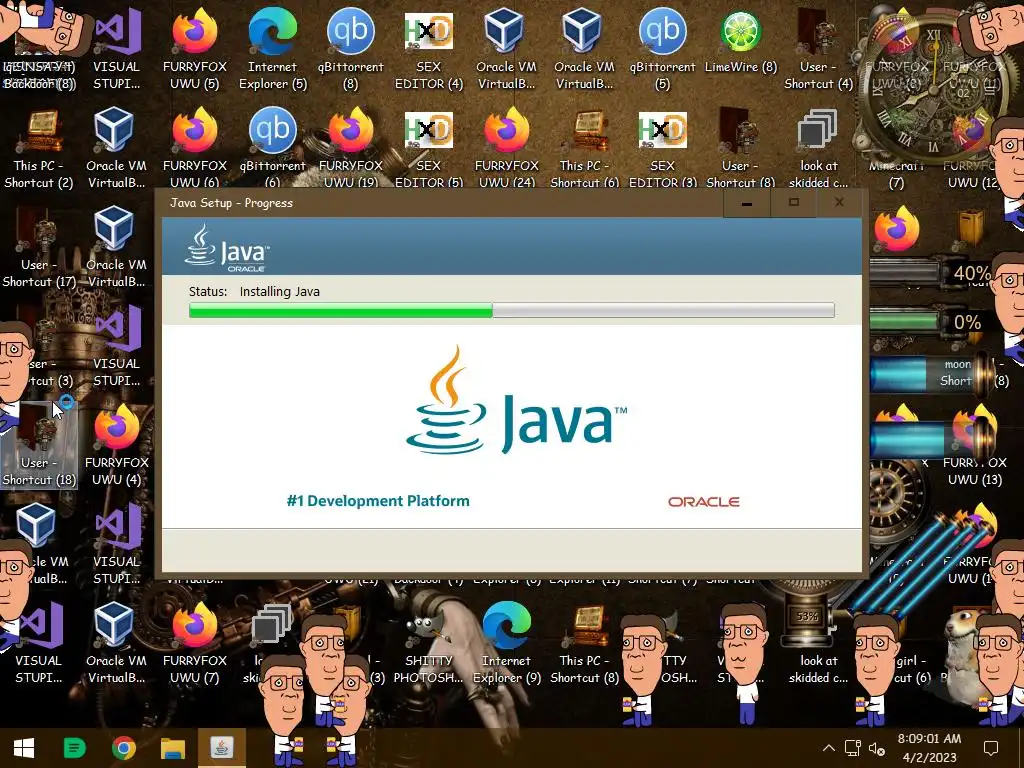Select This PC - Shortcut (8) icon

pos(584,643)
